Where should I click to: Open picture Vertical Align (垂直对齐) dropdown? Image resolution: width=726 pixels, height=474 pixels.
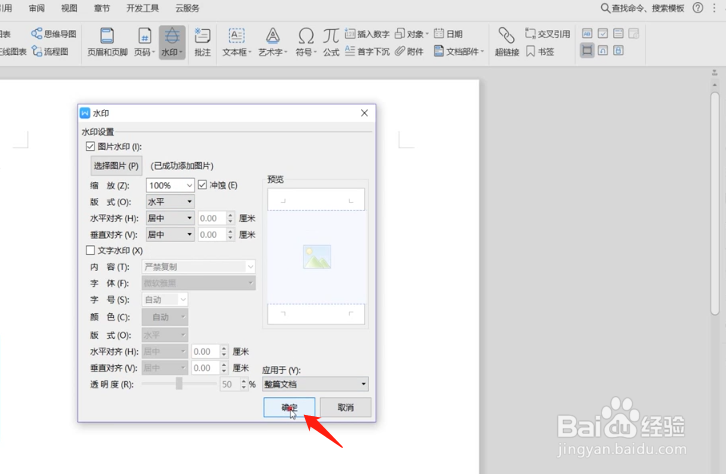coord(170,235)
